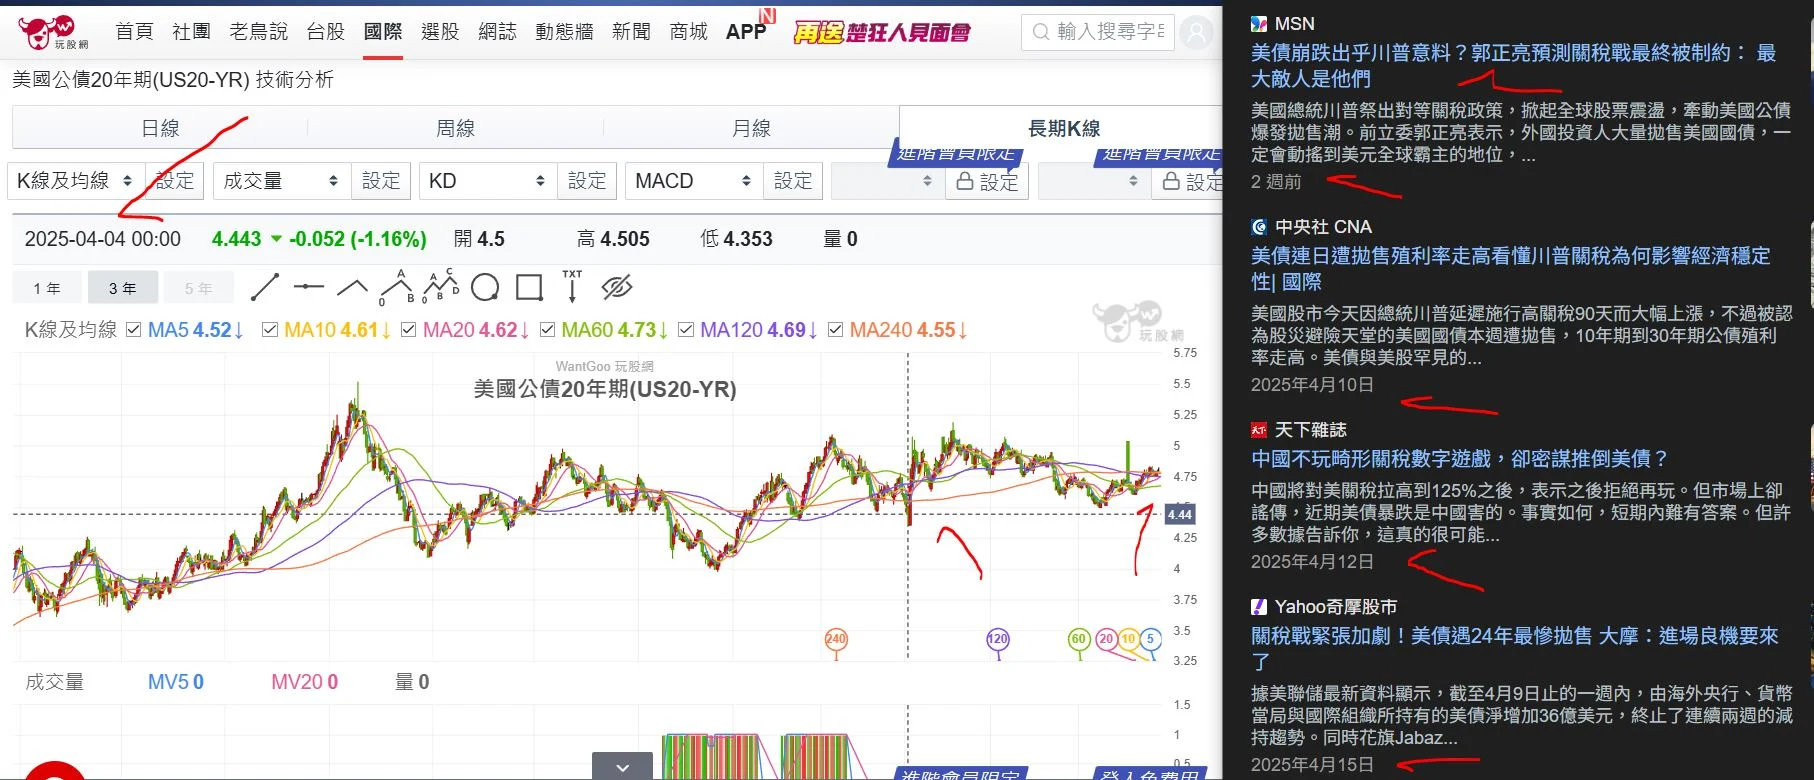This screenshot has height=780, width=1814.
Task: Switch to the 日線 tab
Action: [x=160, y=128]
